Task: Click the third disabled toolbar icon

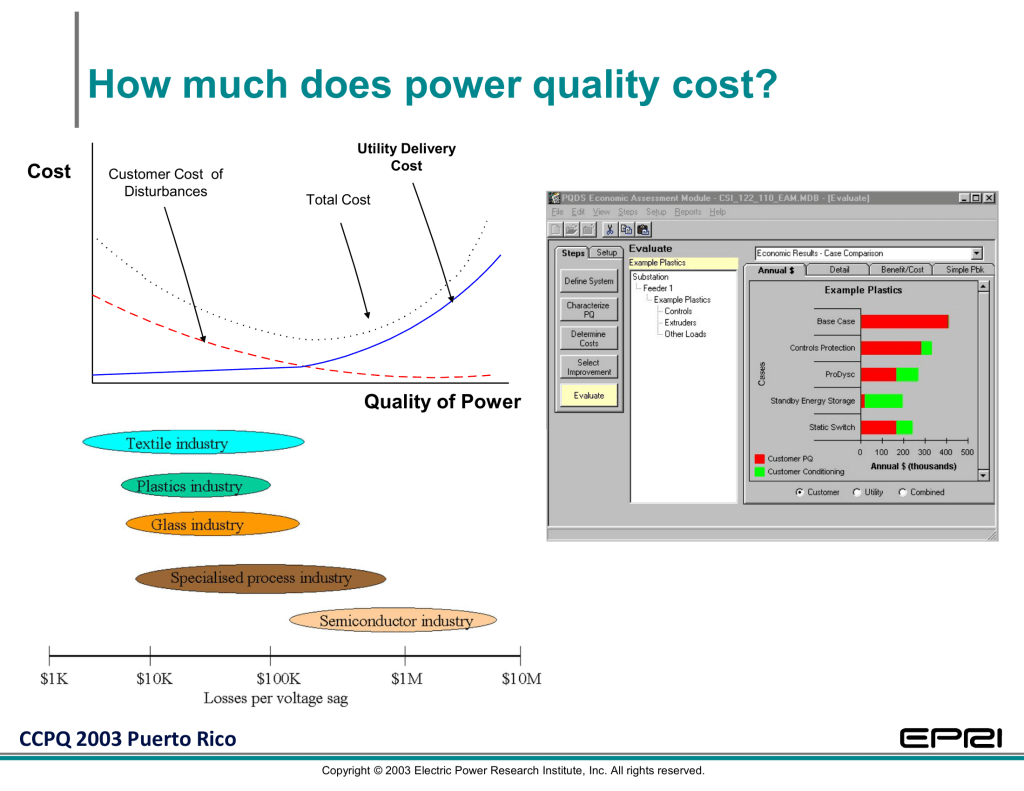Action: click(587, 229)
